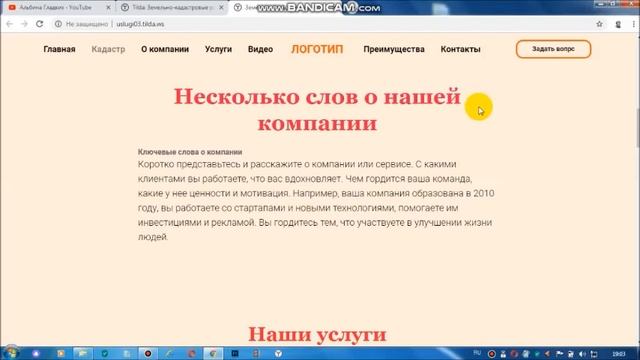This screenshot has height=360, width=640.
Task: Open the Главная menu item
Action: point(60,49)
